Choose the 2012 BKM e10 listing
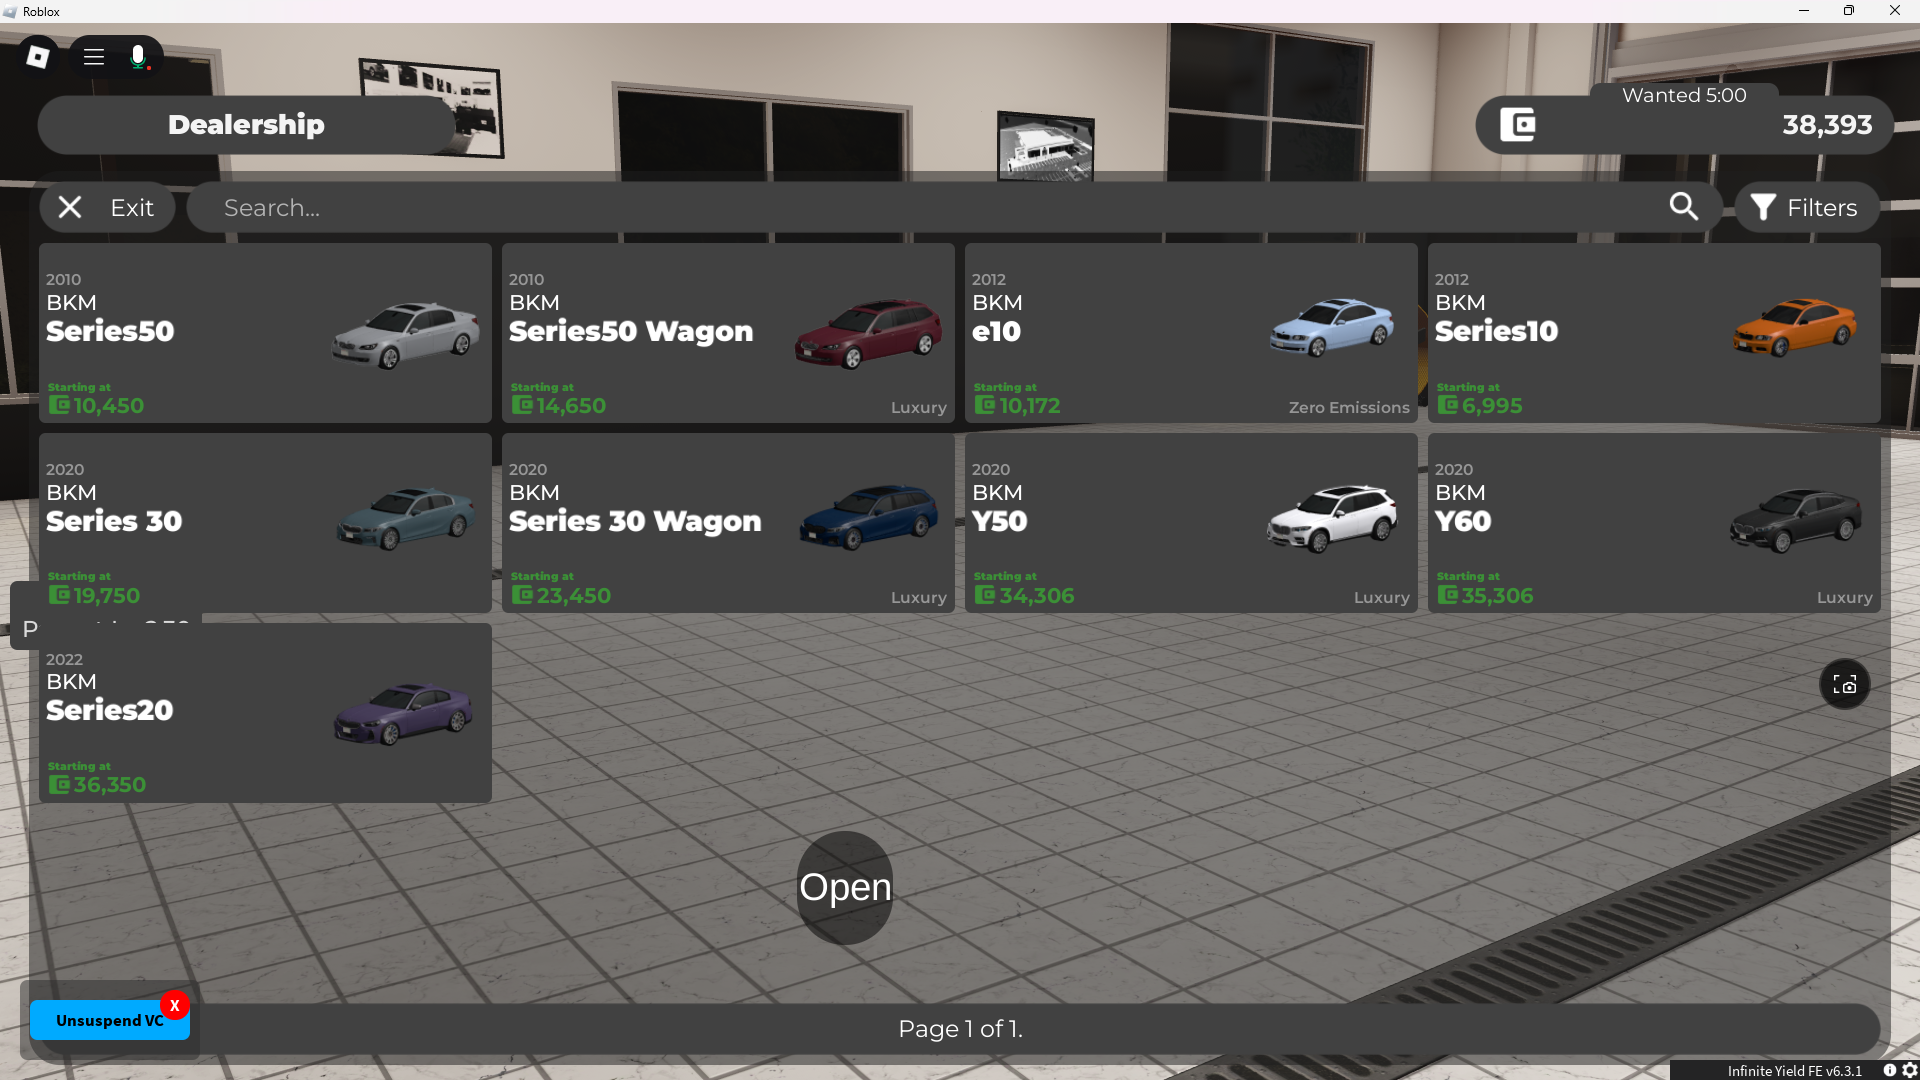 click(x=1190, y=333)
